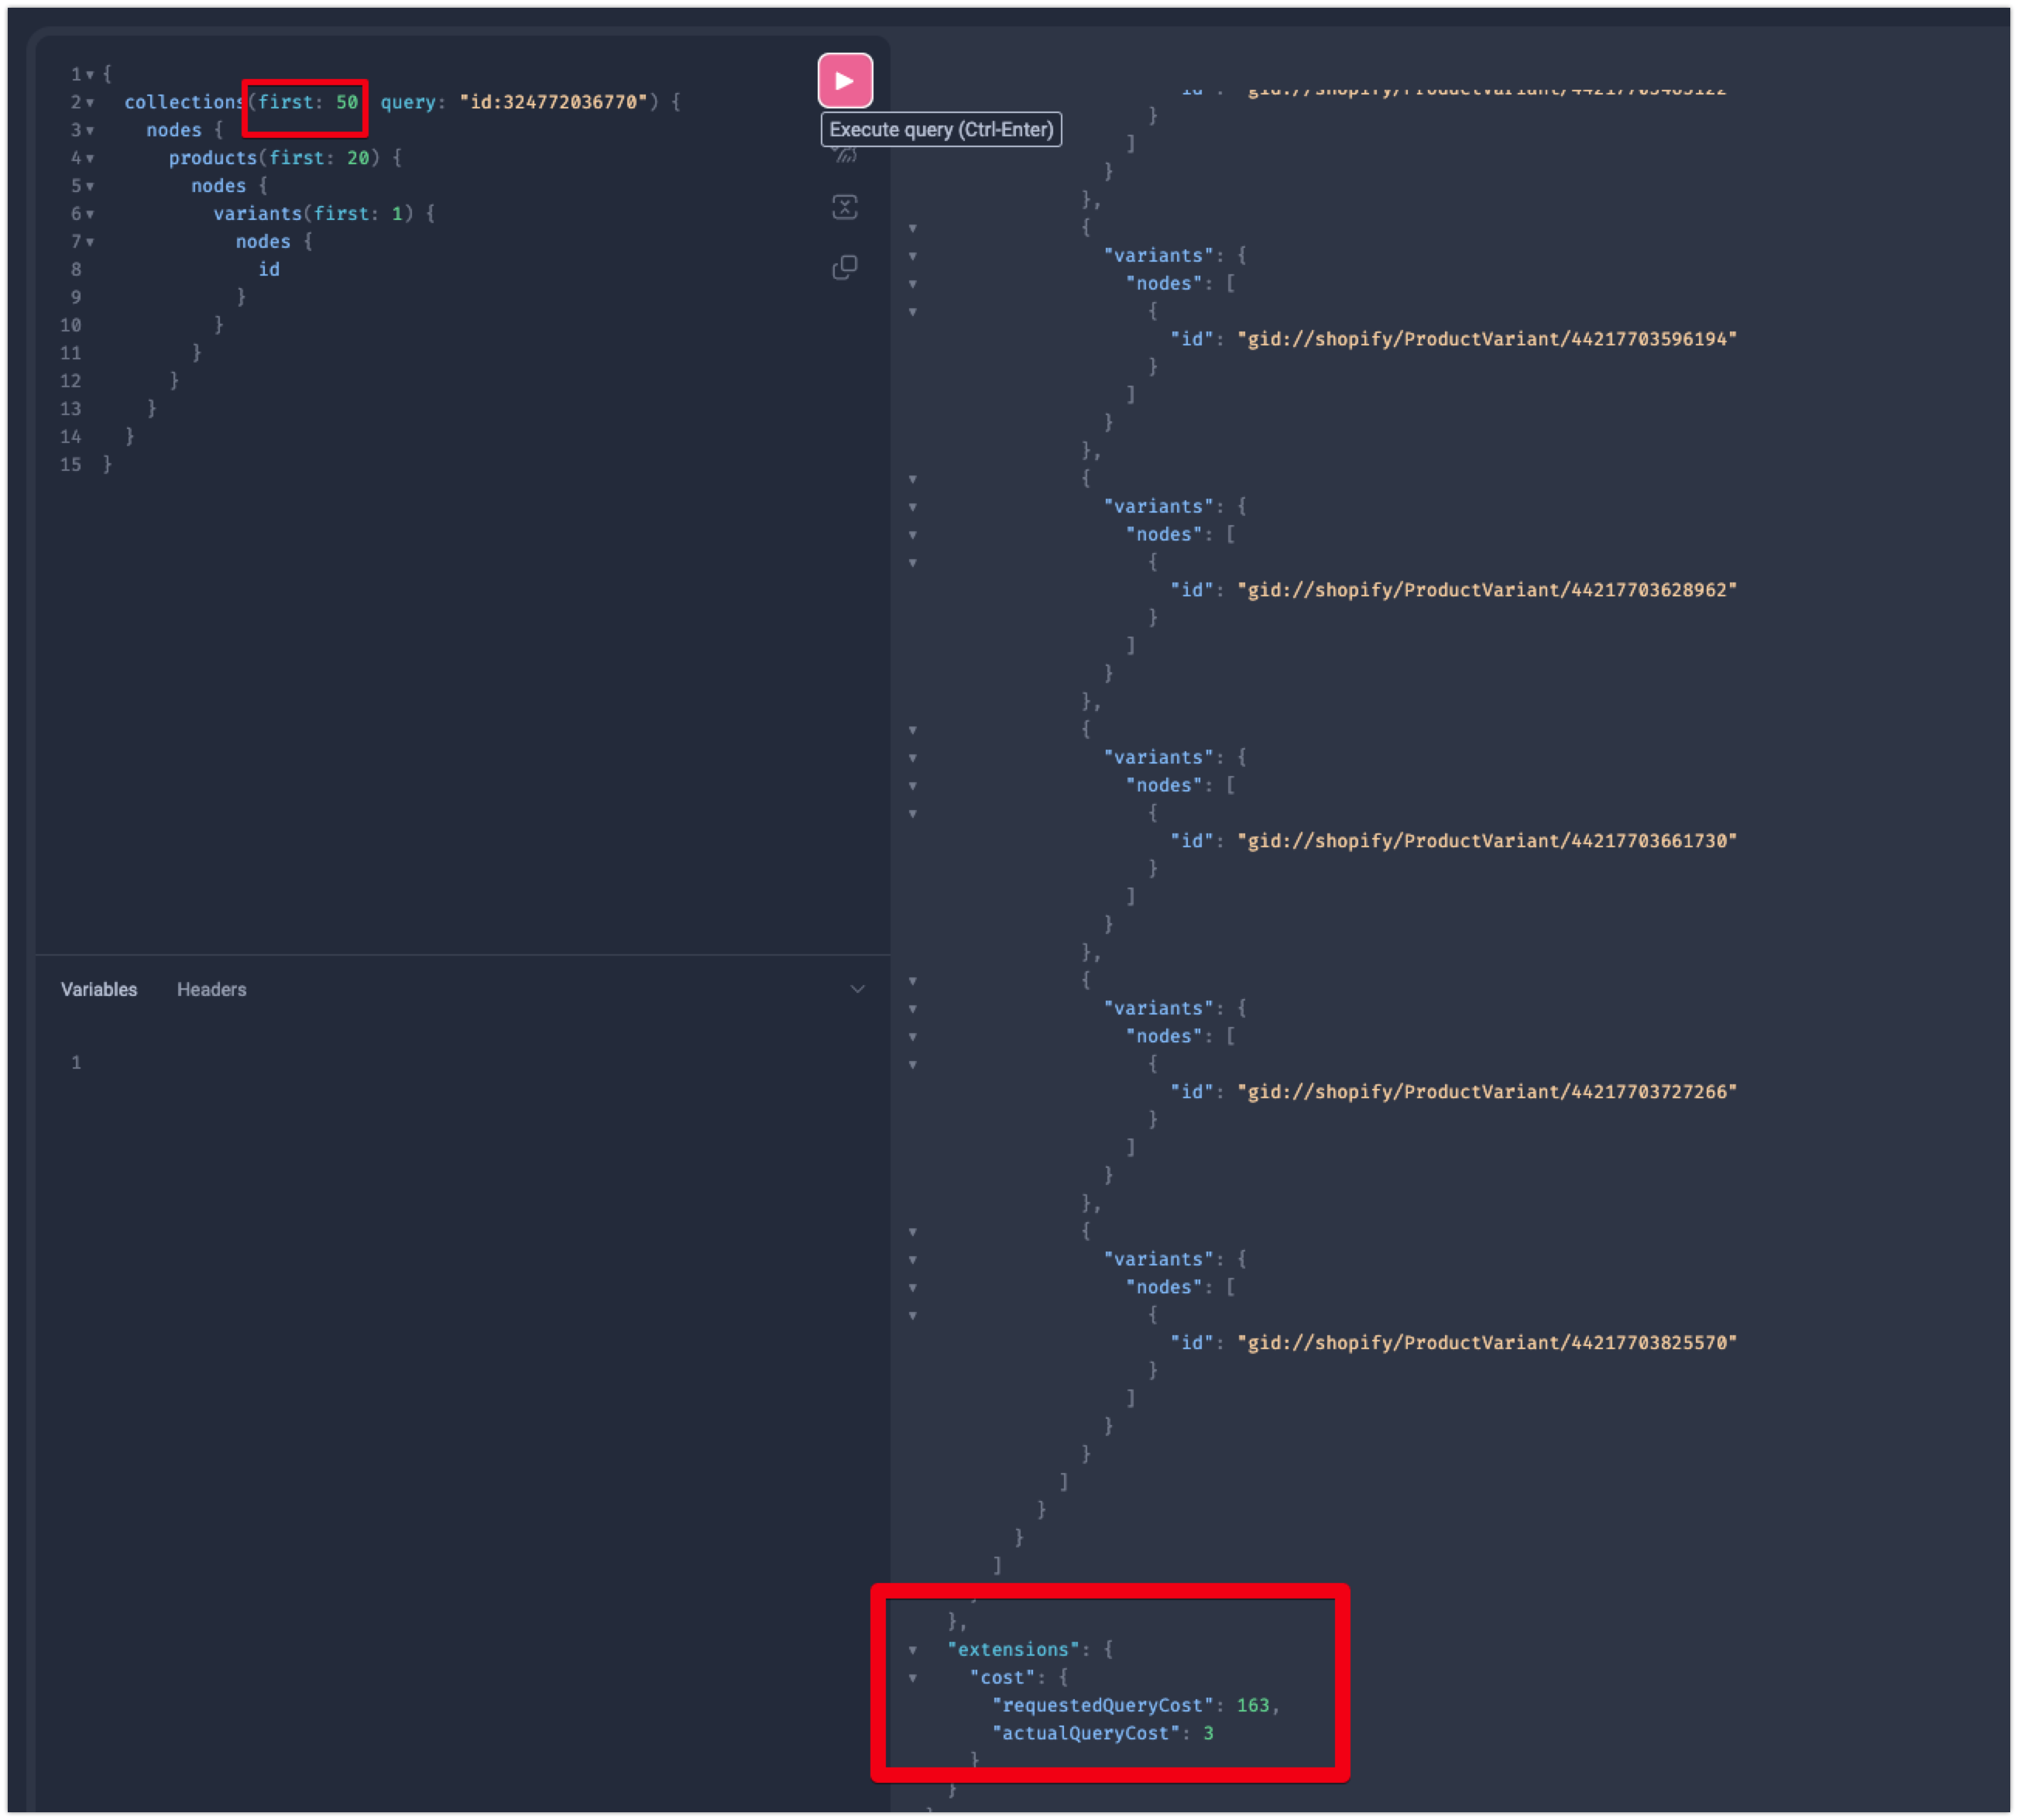Switch to the Variables tab

click(99, 989)
